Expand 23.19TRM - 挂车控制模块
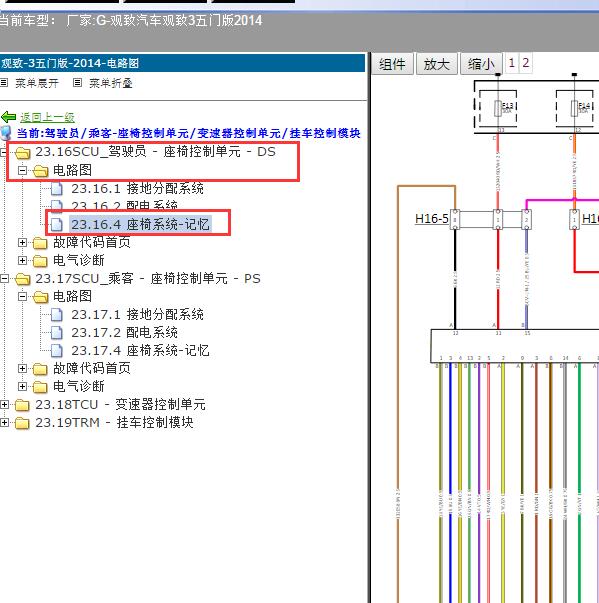The image size is (599, 603). point(4,422)
